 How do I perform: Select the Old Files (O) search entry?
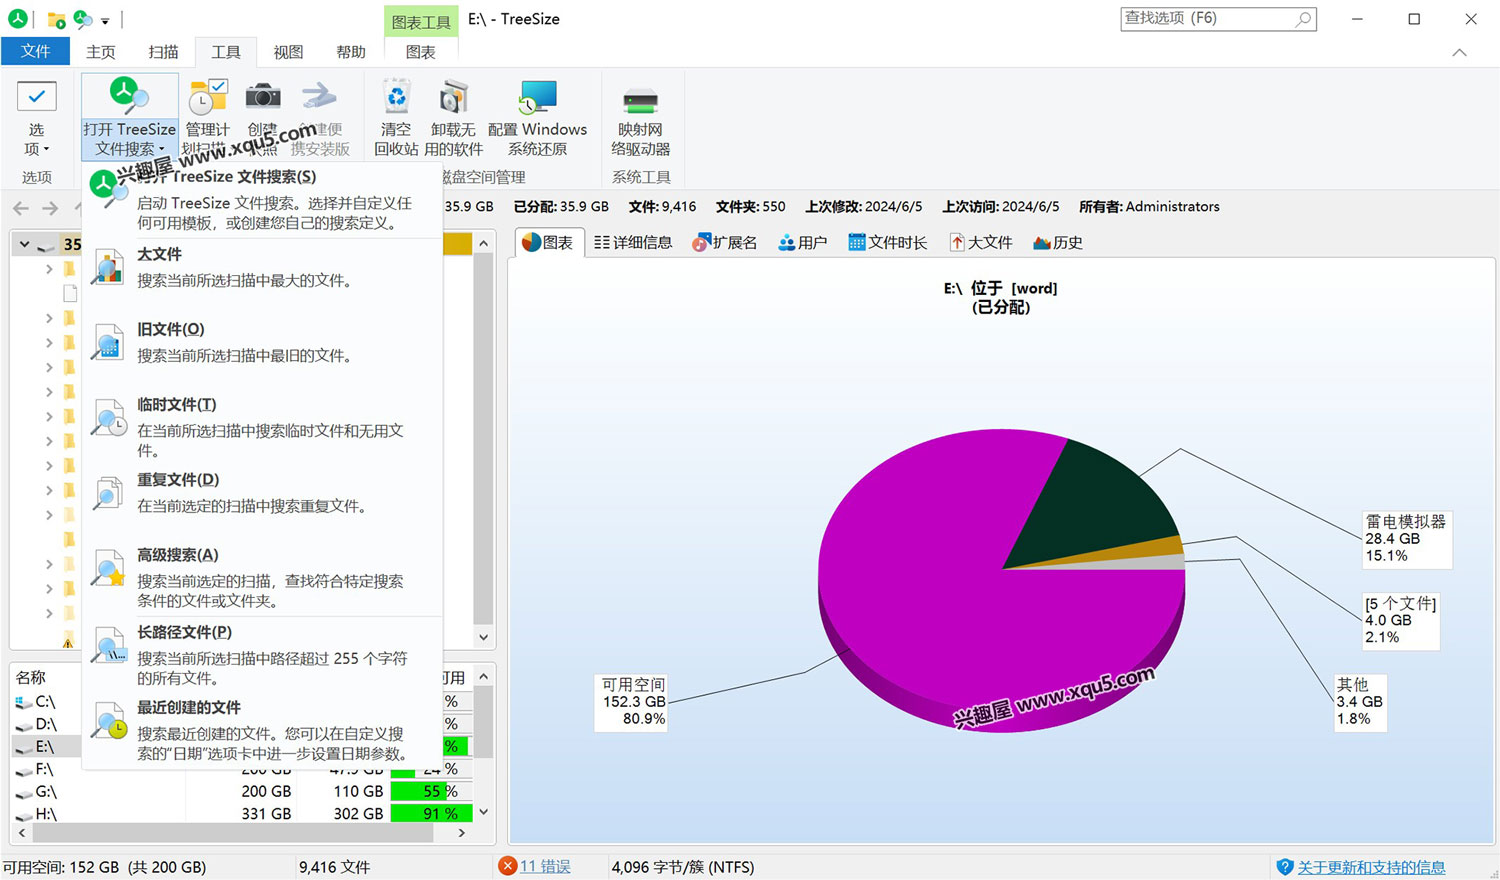click(262, 342)
